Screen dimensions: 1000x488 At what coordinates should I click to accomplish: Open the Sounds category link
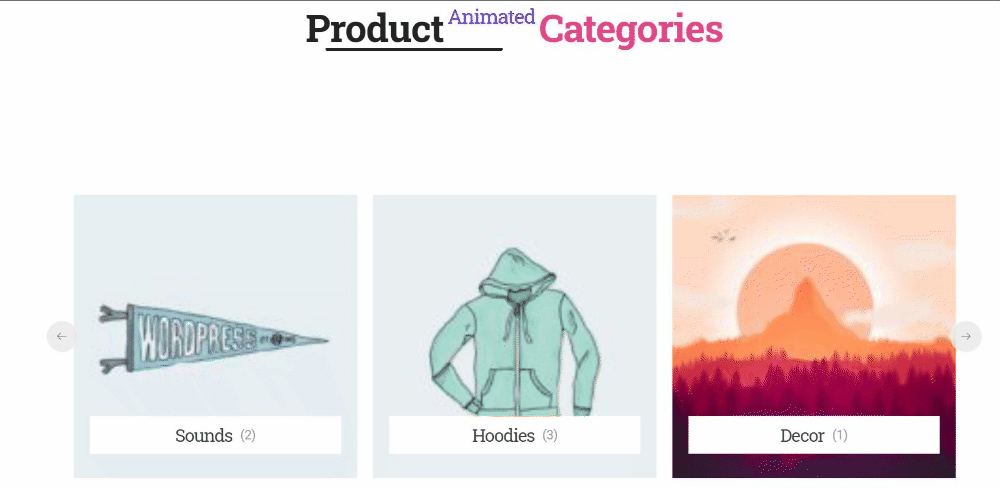tap(204, 436)
